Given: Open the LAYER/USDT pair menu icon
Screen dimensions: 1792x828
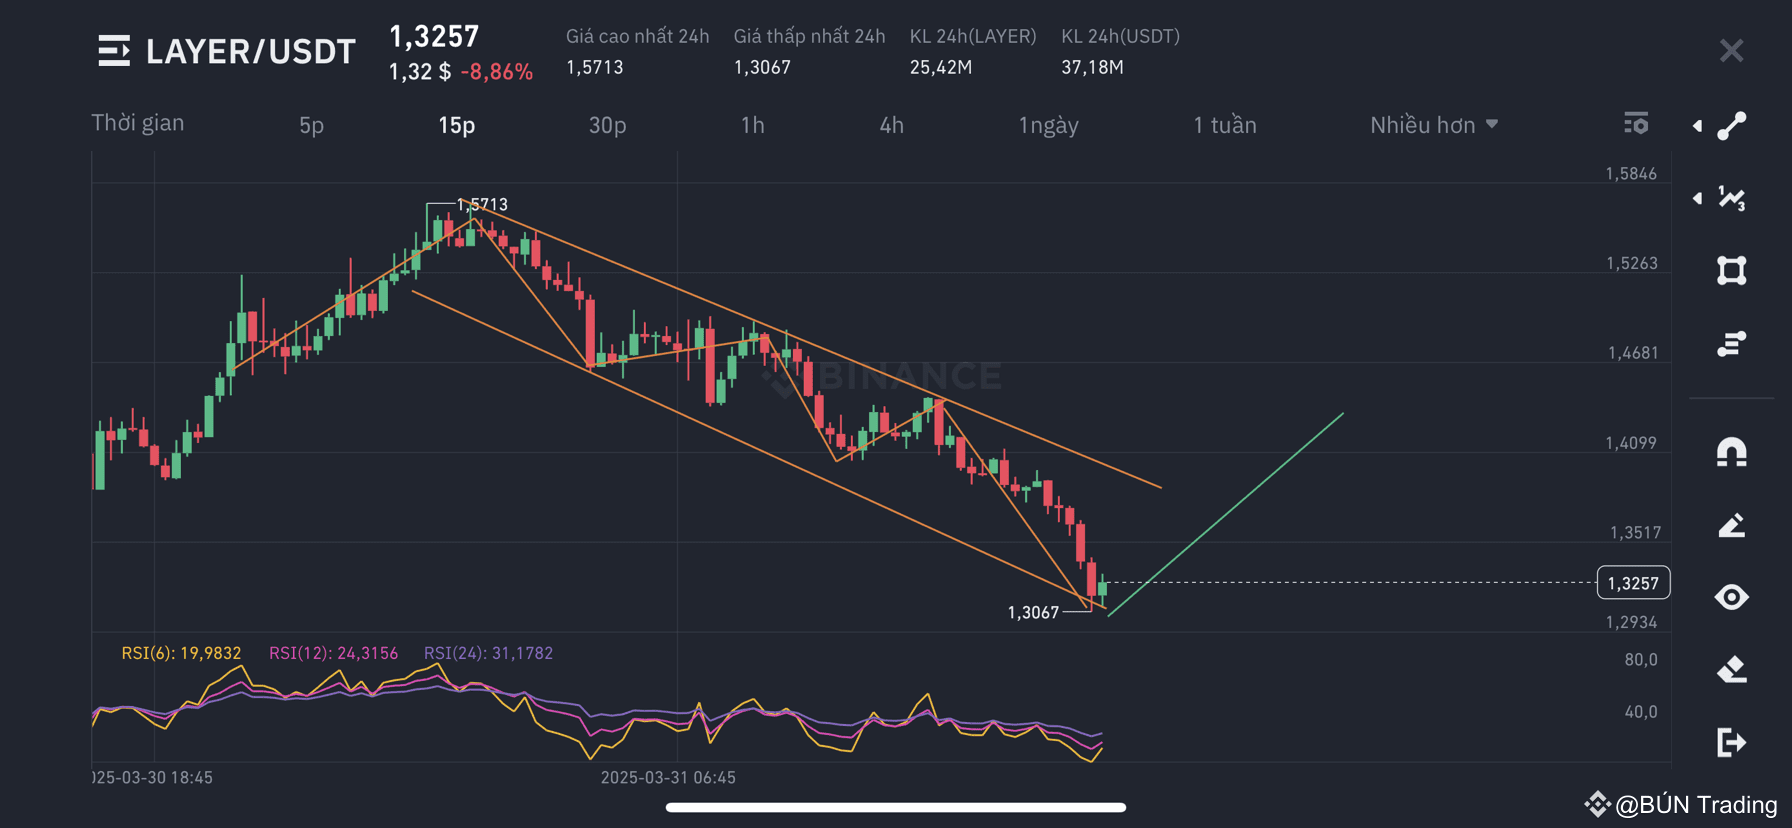Looking at the screenshot, I should 114,51.
